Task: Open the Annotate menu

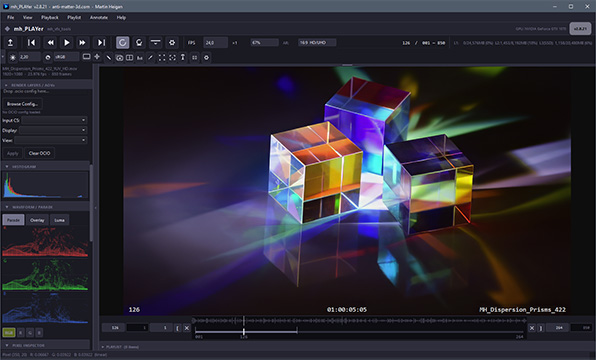Action: tap(99, 17)
